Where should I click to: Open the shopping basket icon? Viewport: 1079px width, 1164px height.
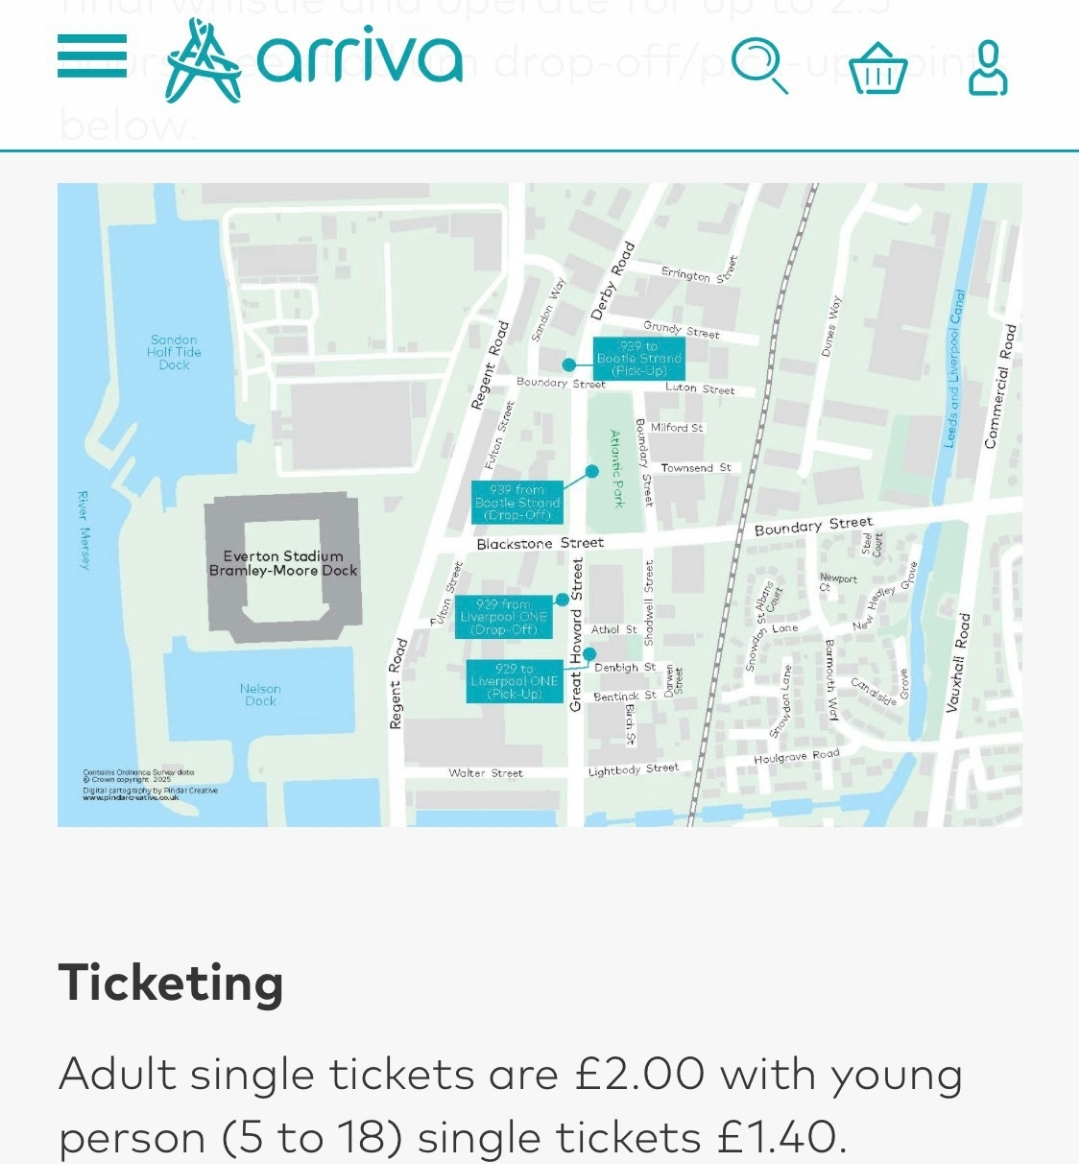coord(878,68)
